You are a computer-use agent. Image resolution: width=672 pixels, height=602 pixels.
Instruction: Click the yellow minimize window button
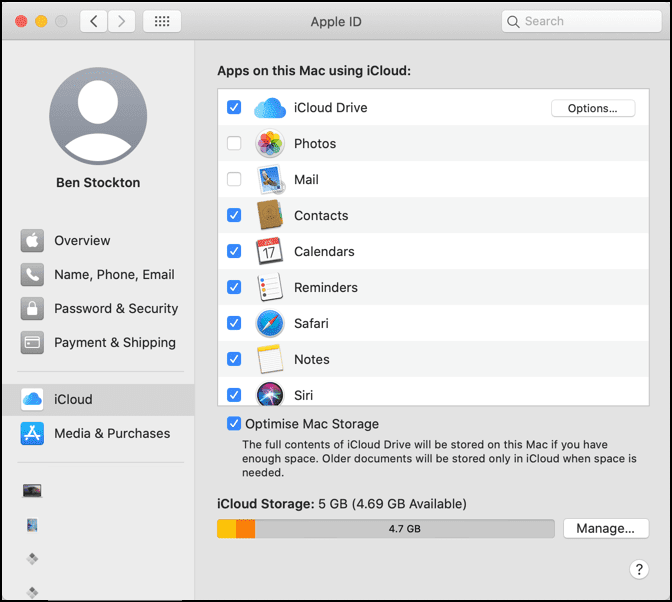click(41, 21)
